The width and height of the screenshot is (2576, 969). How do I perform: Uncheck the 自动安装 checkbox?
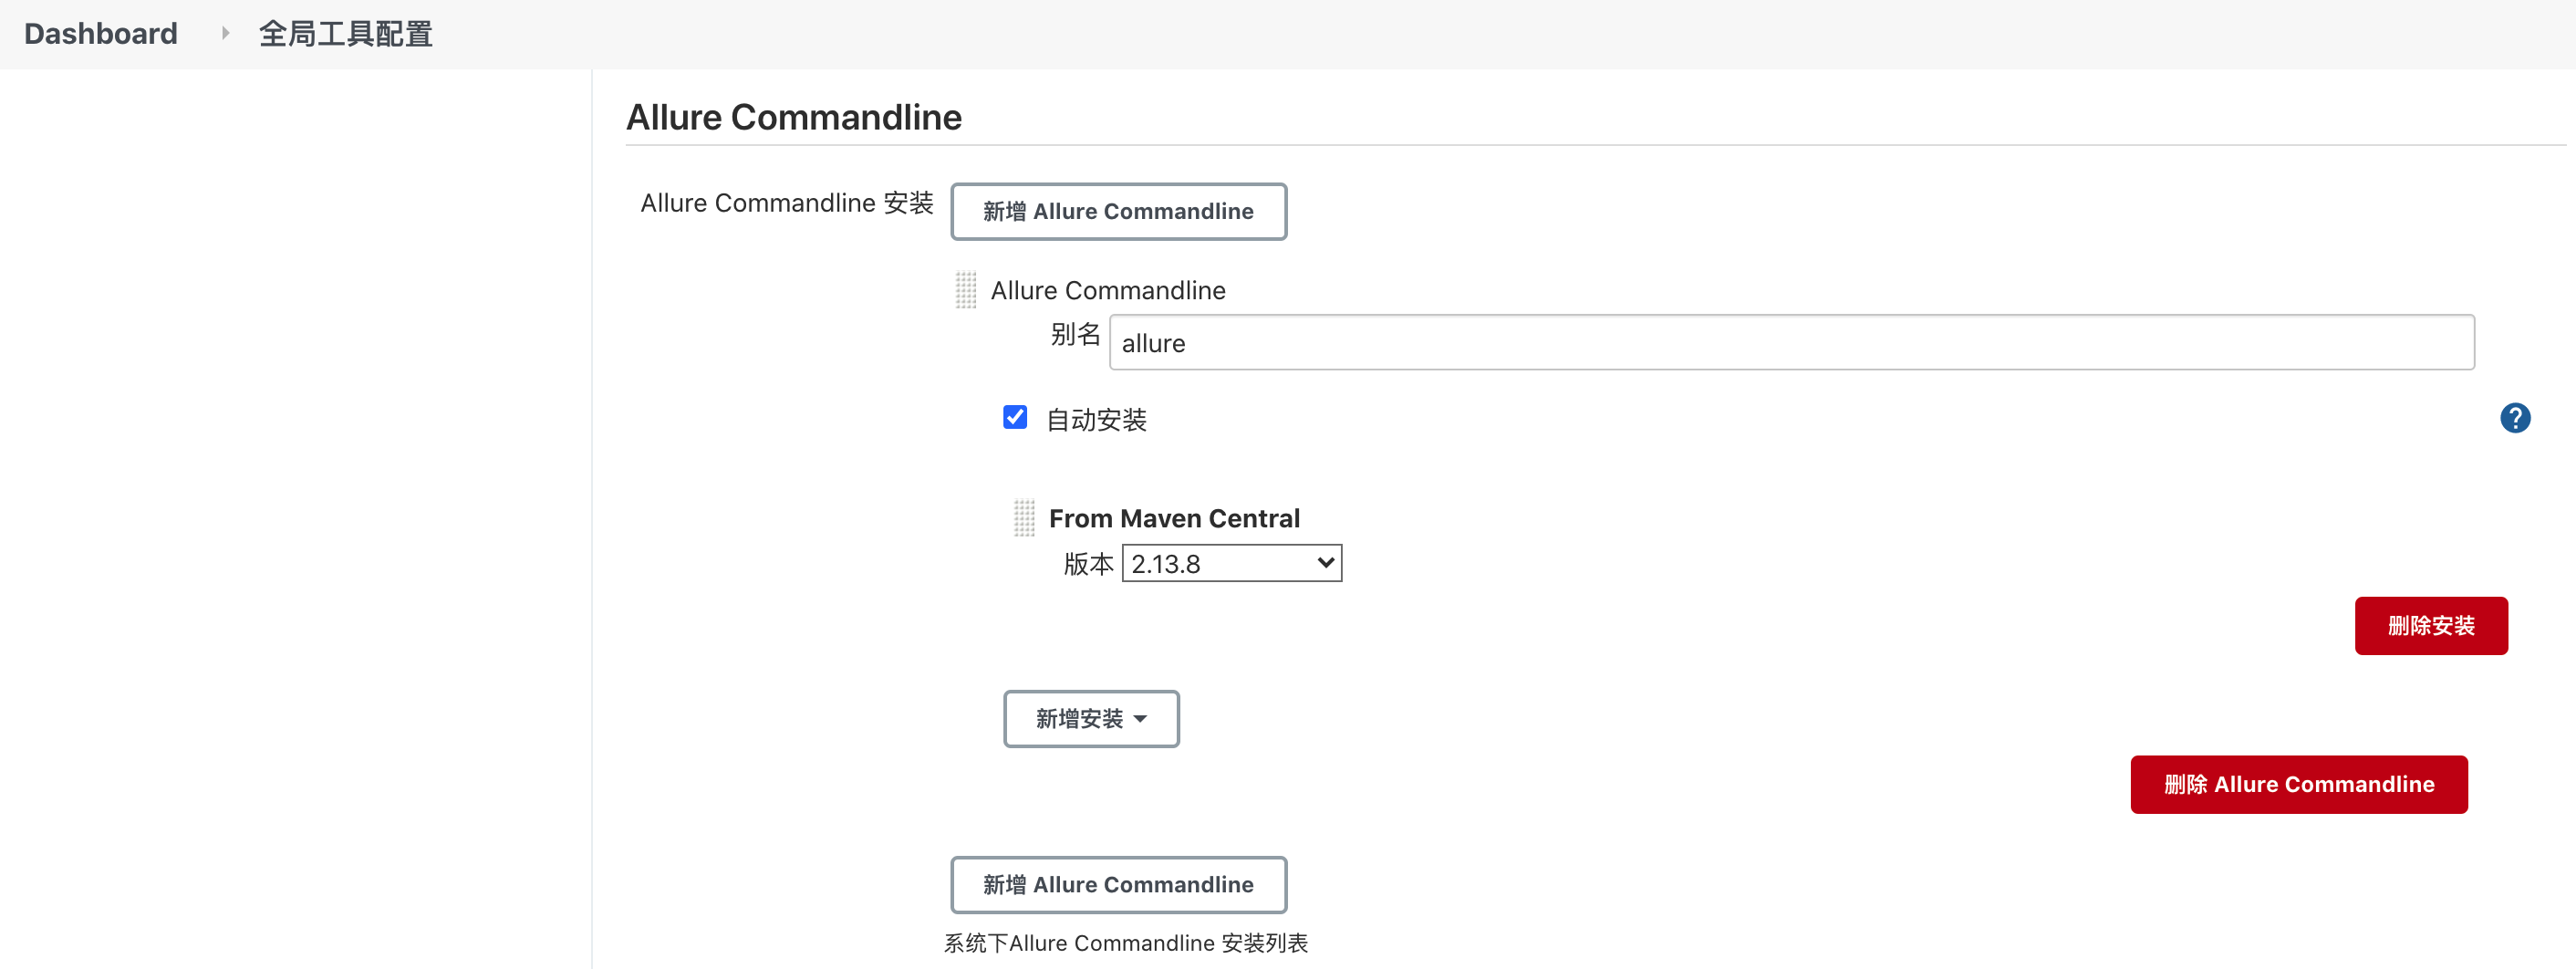pyautogui.click(x=1015, y=418)
